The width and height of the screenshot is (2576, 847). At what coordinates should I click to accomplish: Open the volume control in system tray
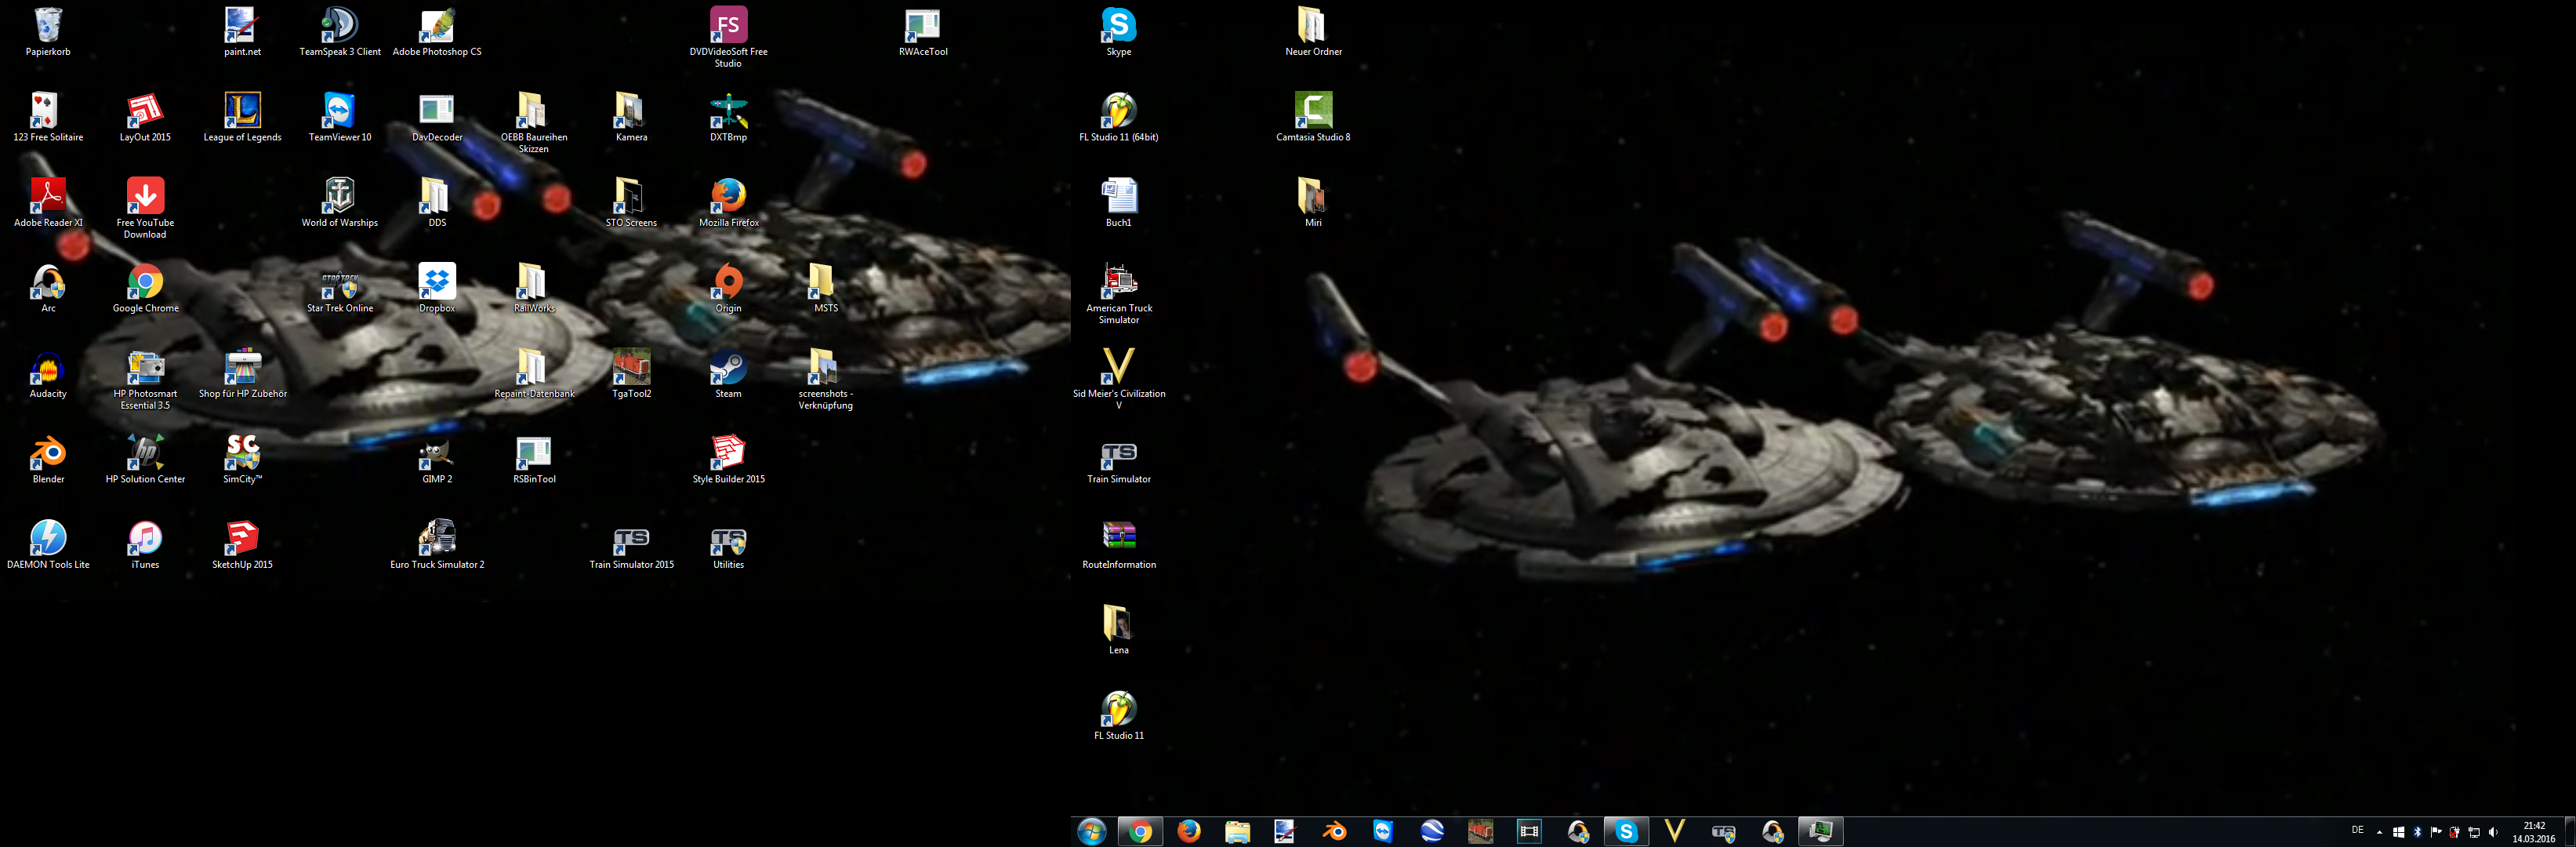click(x=2493, y=832)
